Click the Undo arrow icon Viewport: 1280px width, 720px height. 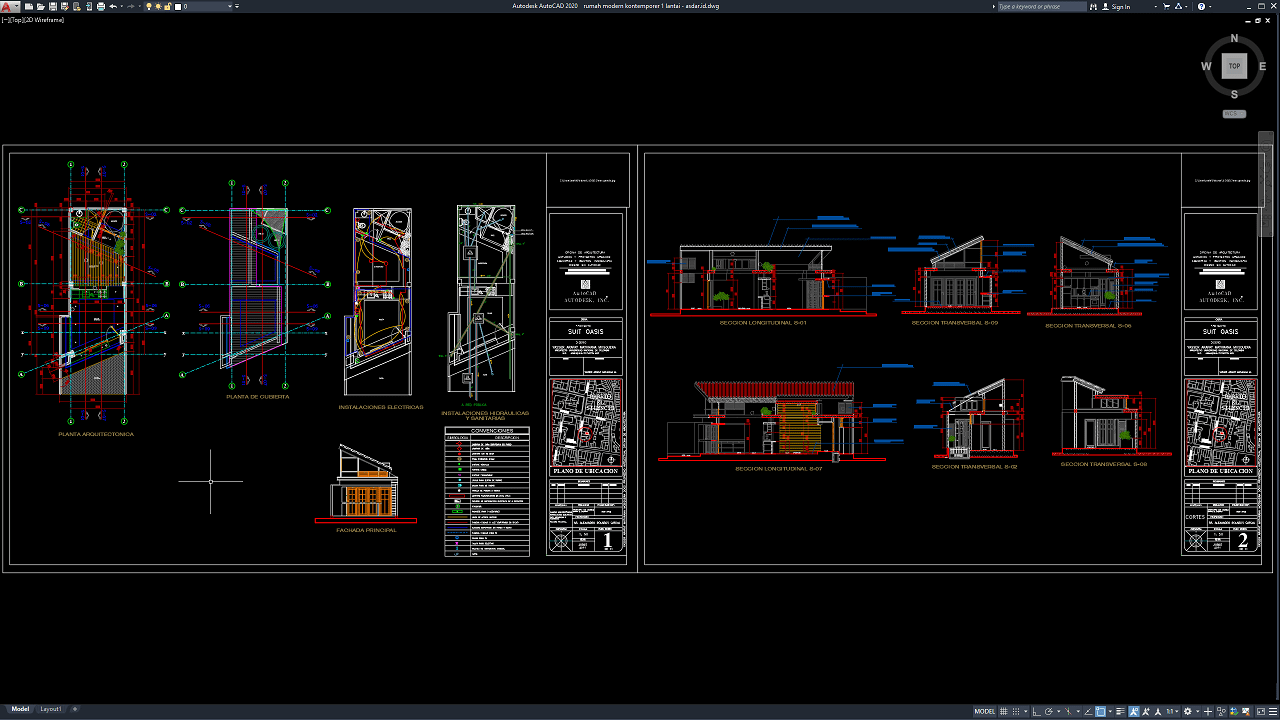[113, 6]
